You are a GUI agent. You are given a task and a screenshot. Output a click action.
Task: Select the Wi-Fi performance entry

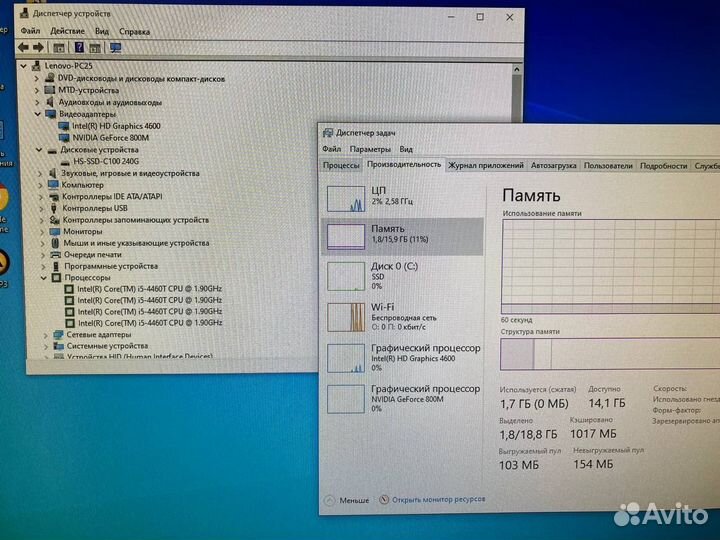point(402,317)
